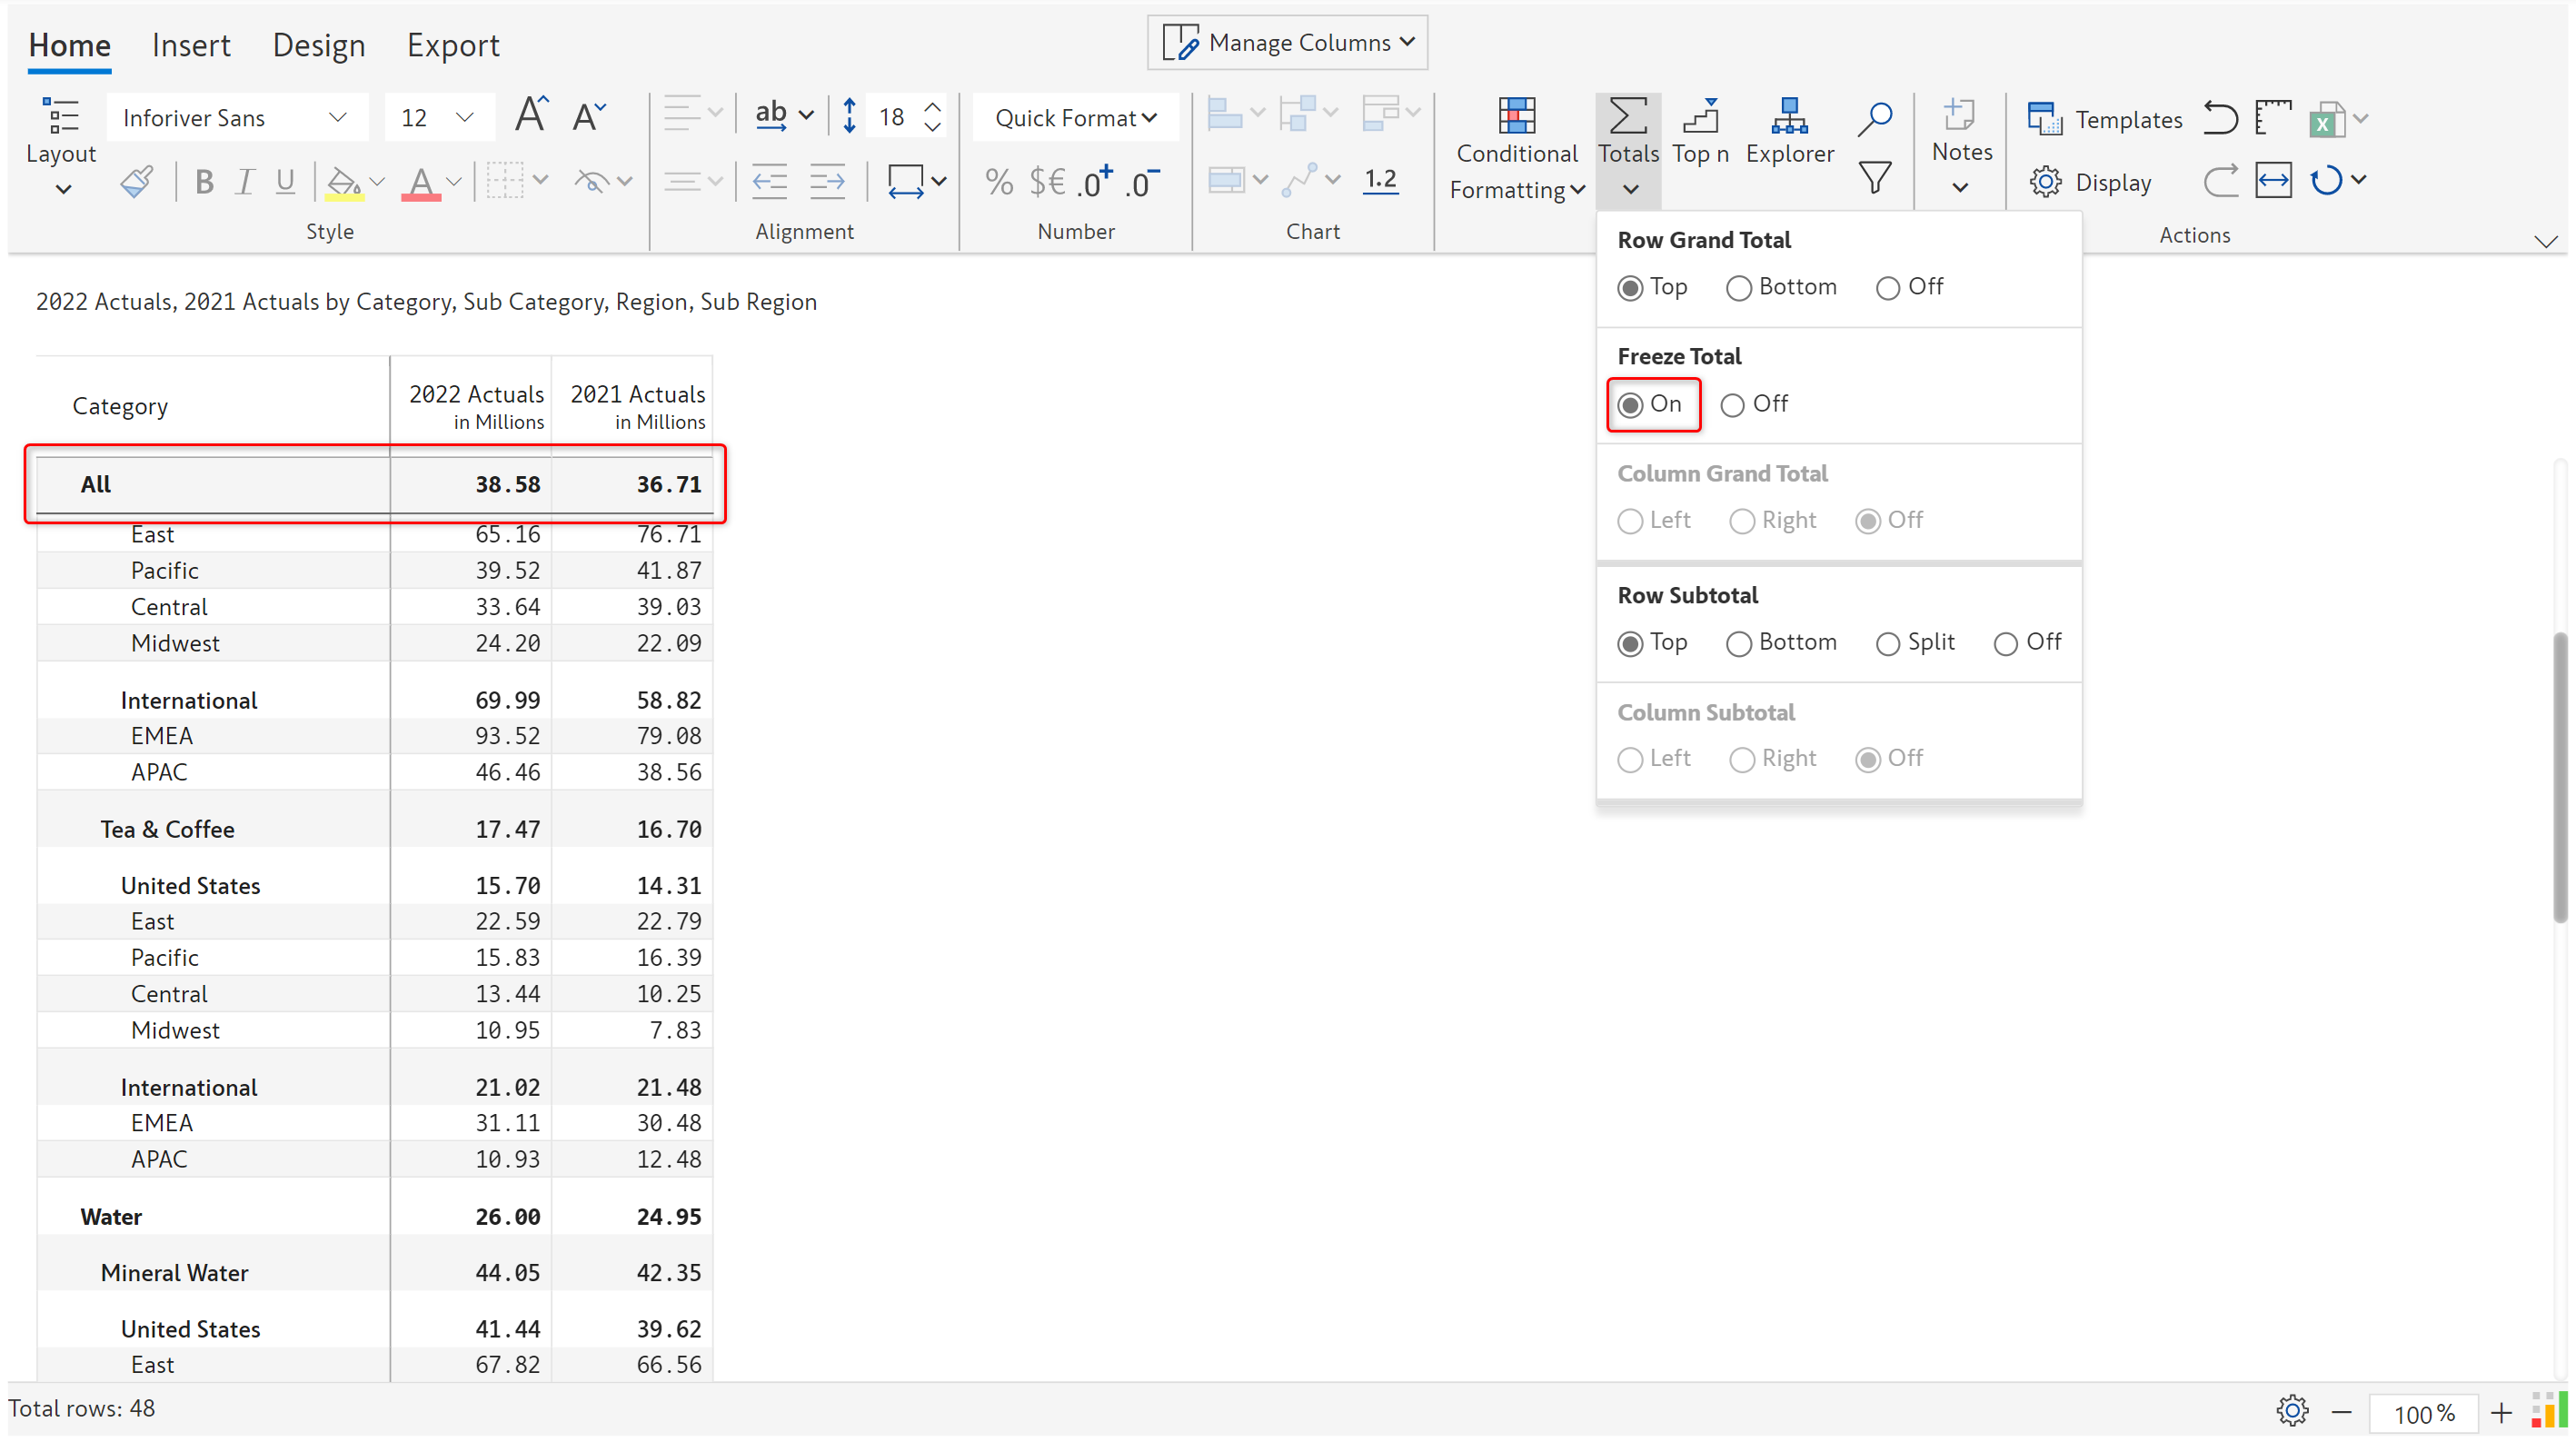Viewport: 2576px width, 1442px height.
Task: Turn Freeze Total Off
Action: (x=1732, y=405)
